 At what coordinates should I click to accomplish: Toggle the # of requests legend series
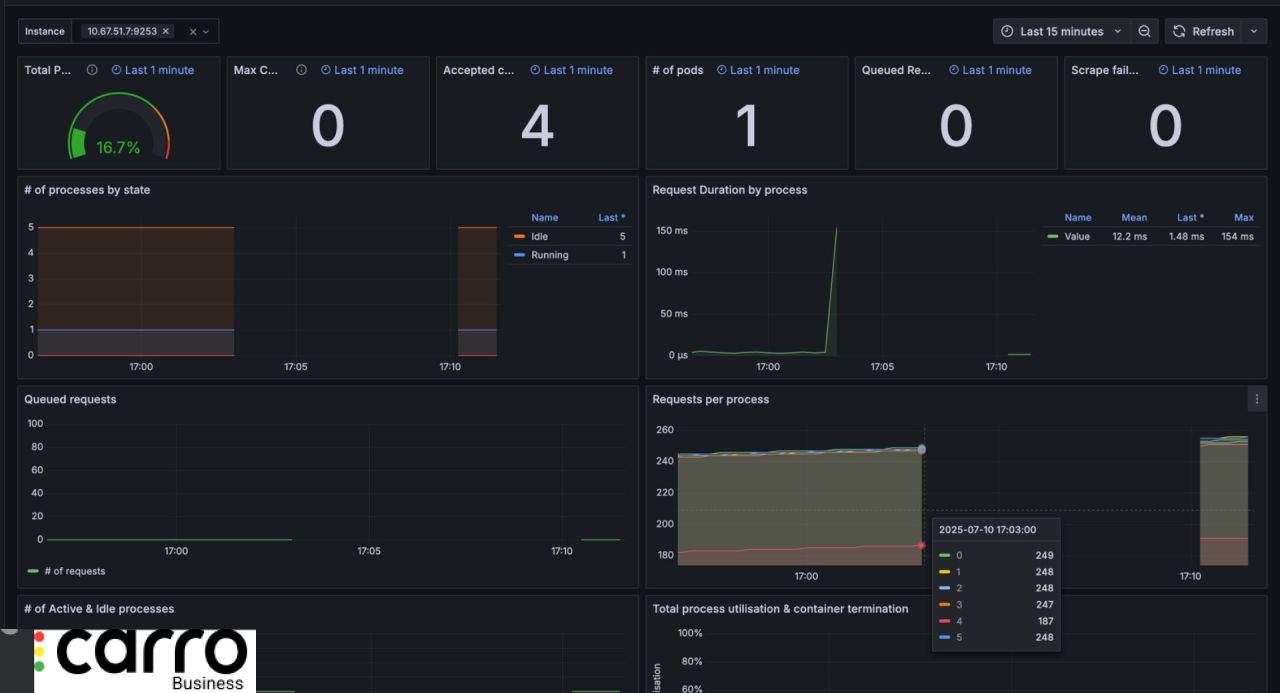pyautogui.click(x=74, y=571)
